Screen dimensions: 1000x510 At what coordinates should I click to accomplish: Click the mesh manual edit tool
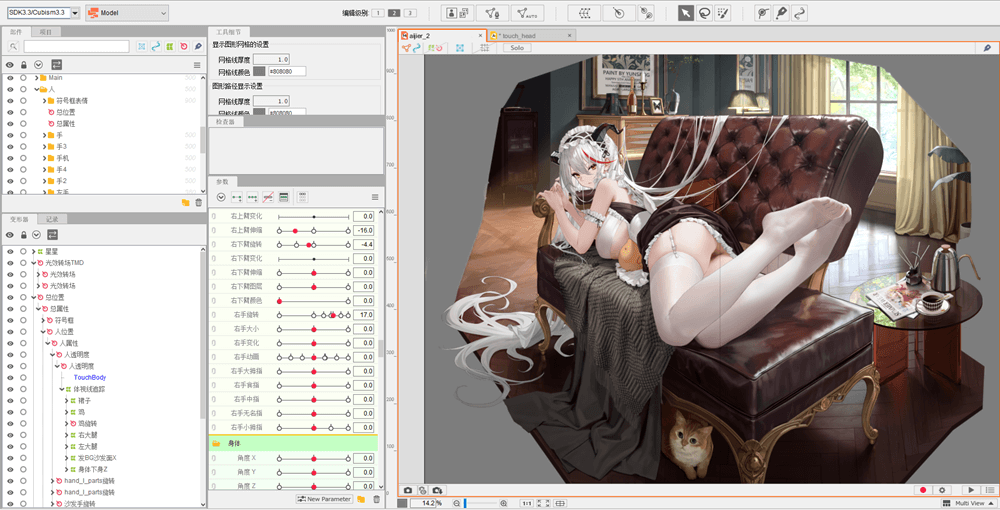click(492, 13)
